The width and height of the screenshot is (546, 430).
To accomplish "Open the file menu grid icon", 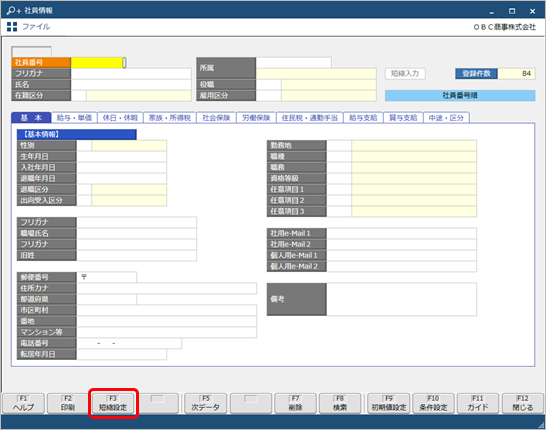I will coord(12,27).
